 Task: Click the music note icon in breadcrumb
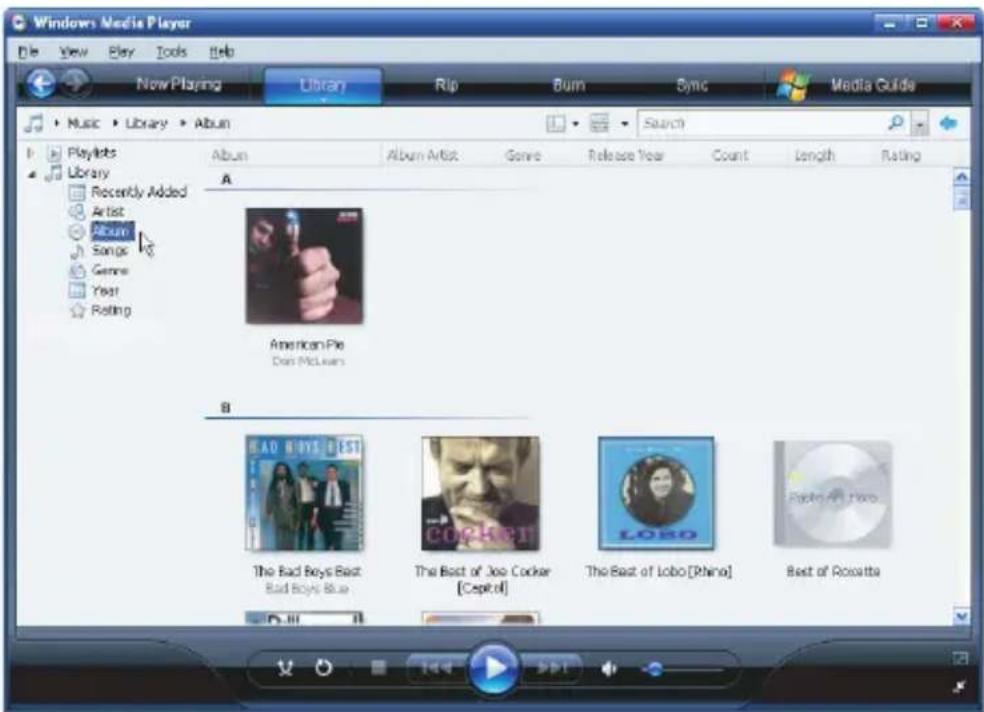[34, 123]
